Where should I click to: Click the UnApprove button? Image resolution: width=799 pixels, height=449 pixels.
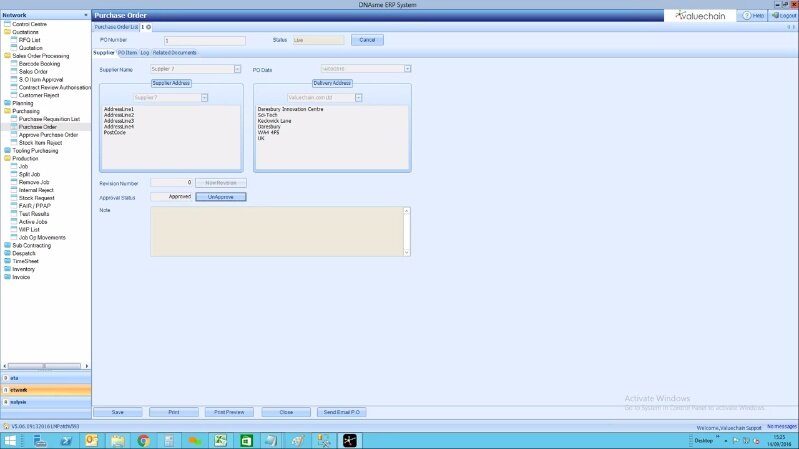coord(220,197)
